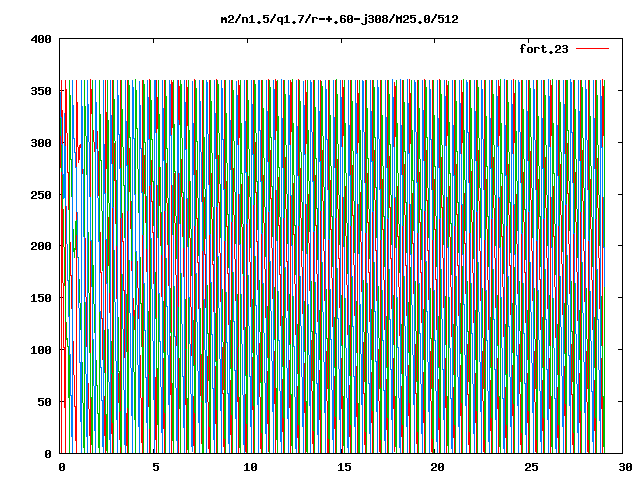Click y-axis label 200
This screenshot has width=640, height=480.
coord(41,246)
